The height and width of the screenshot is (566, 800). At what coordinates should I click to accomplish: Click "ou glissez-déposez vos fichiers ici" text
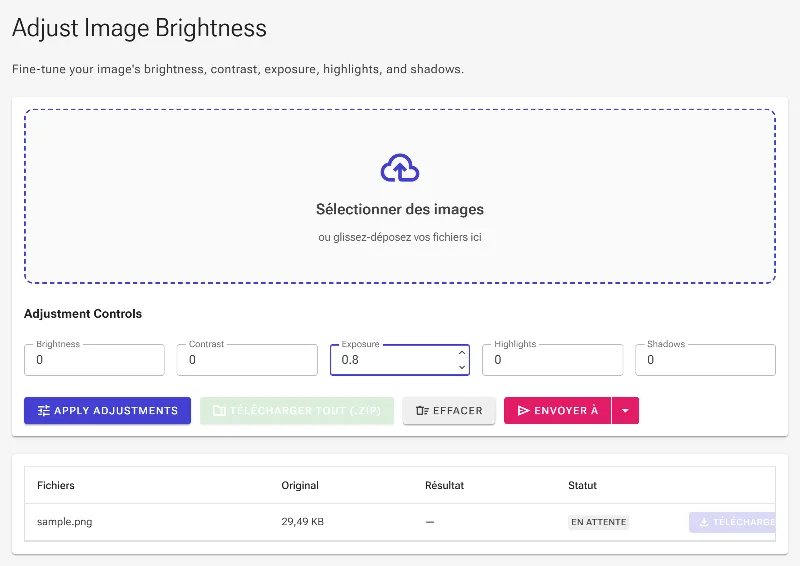pos(400,237)
